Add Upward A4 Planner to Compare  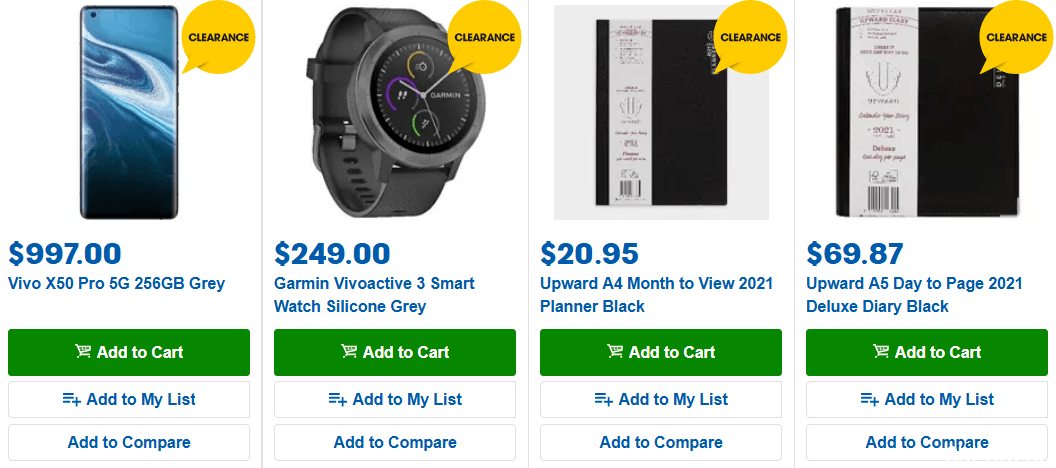click(x=661, y=442)
